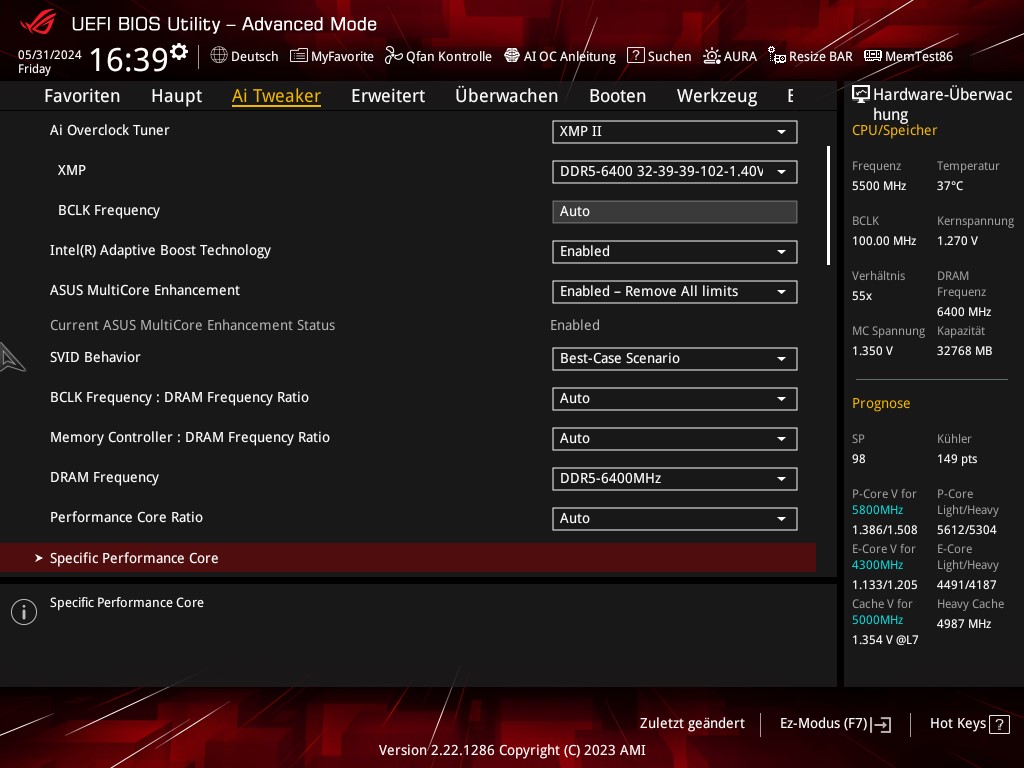1024x768 pixels.
Task: Switch to Erweitert tab
Action: point(388,96)
